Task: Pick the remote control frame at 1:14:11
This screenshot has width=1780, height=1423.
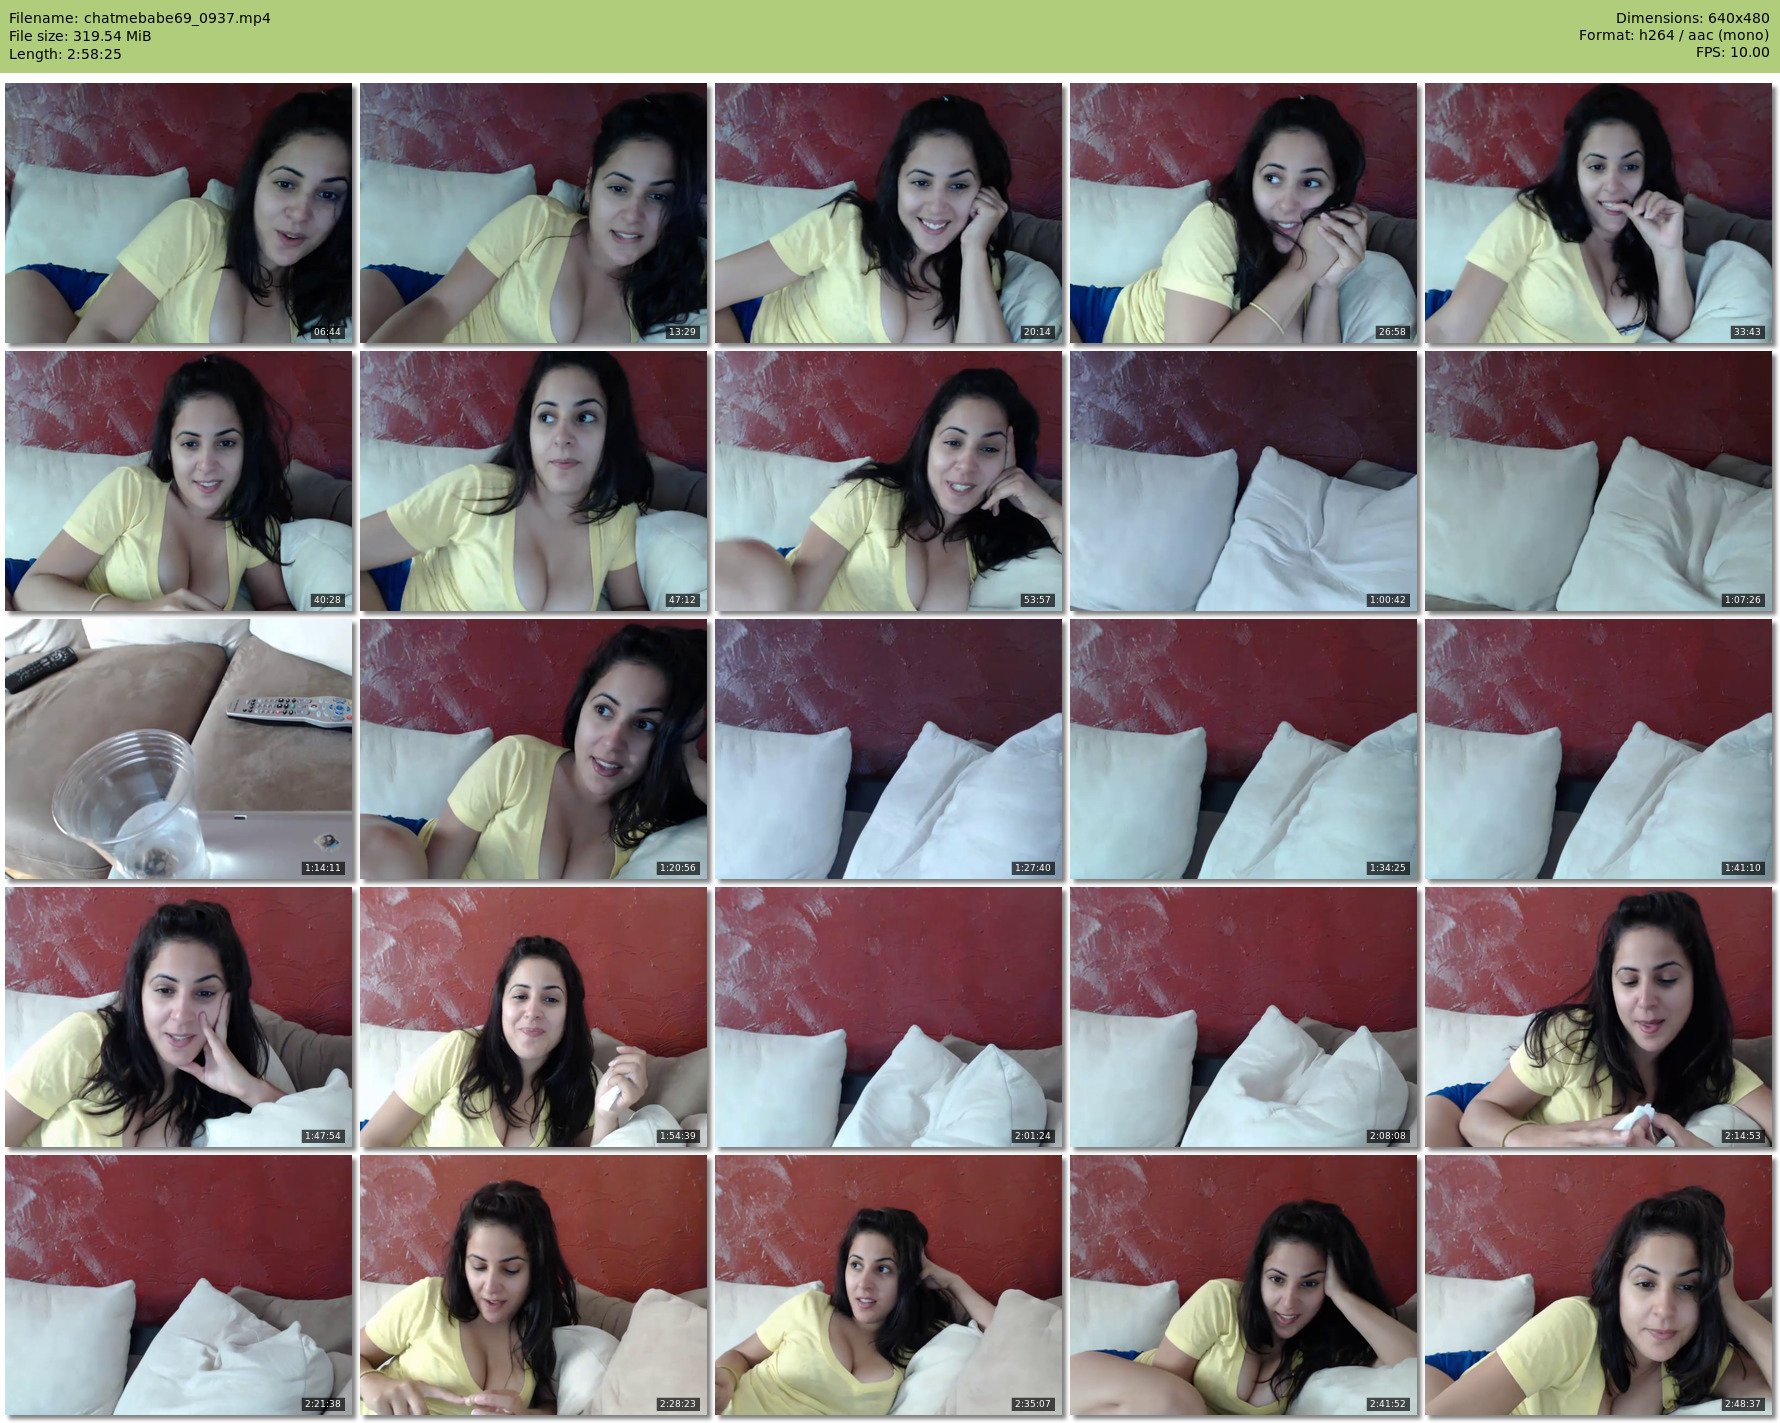Action: click(178, 749)
